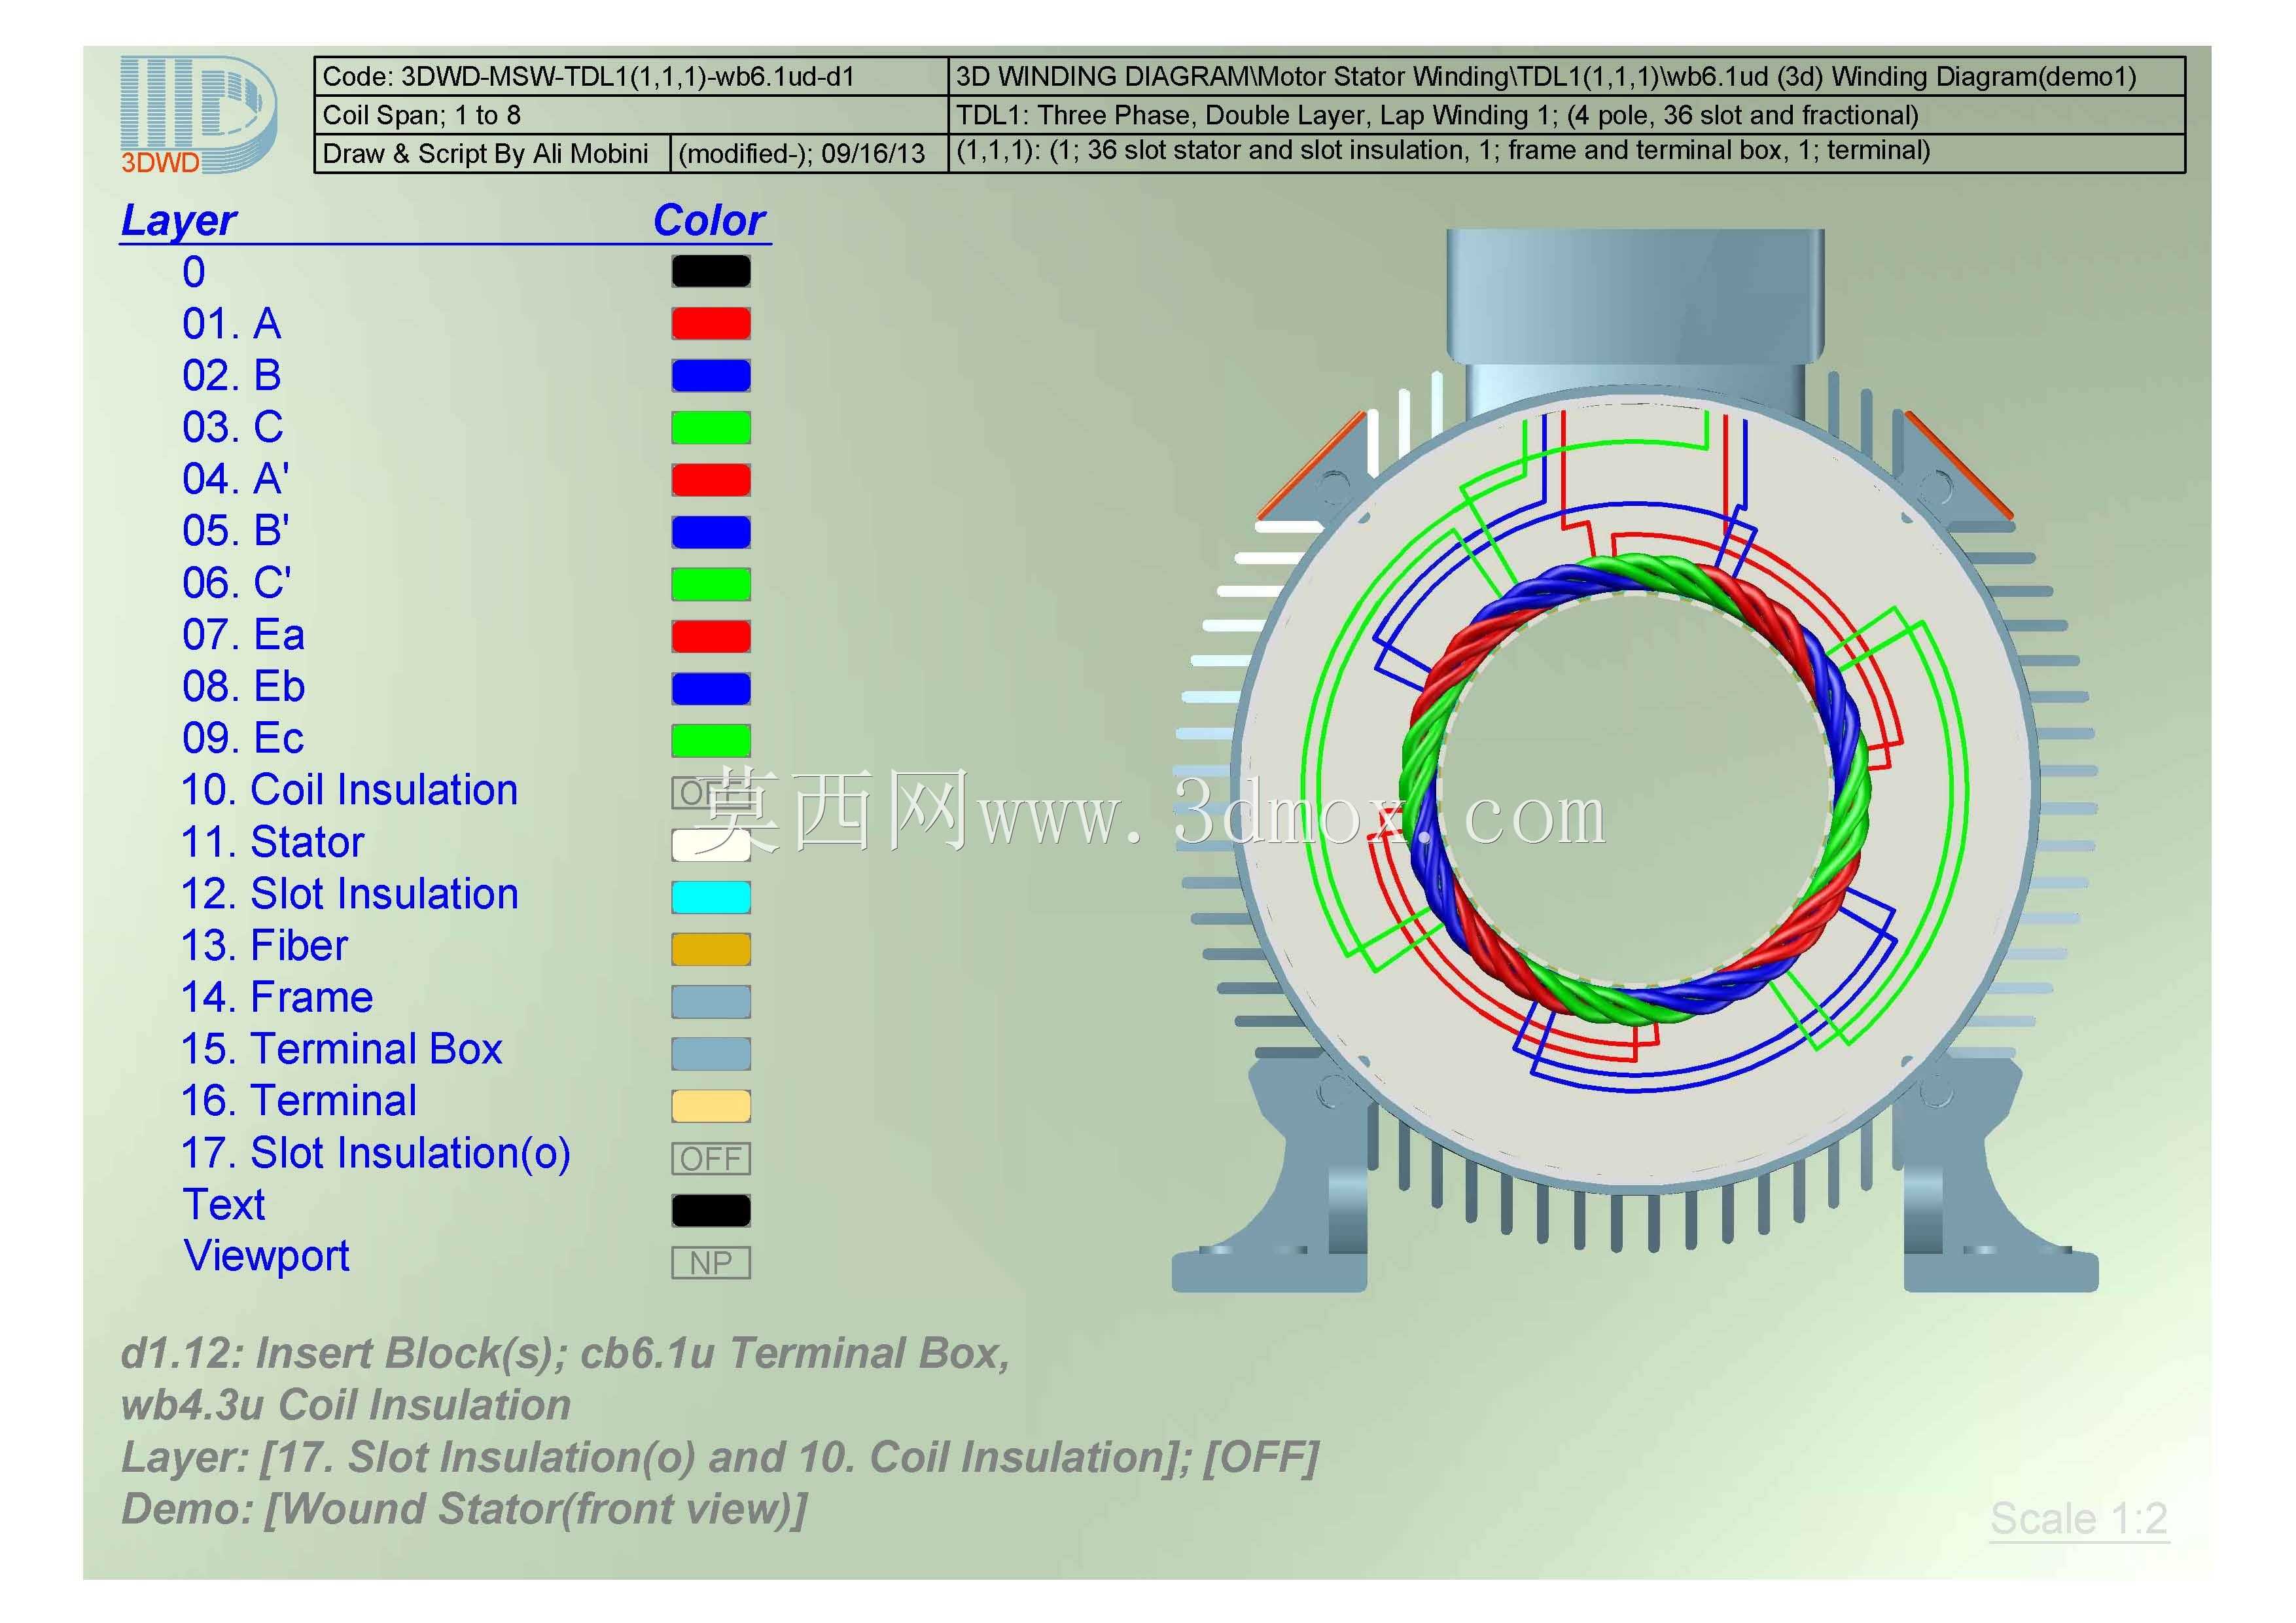
Task: Click layer name 01. A
Action: pos(232,324)
